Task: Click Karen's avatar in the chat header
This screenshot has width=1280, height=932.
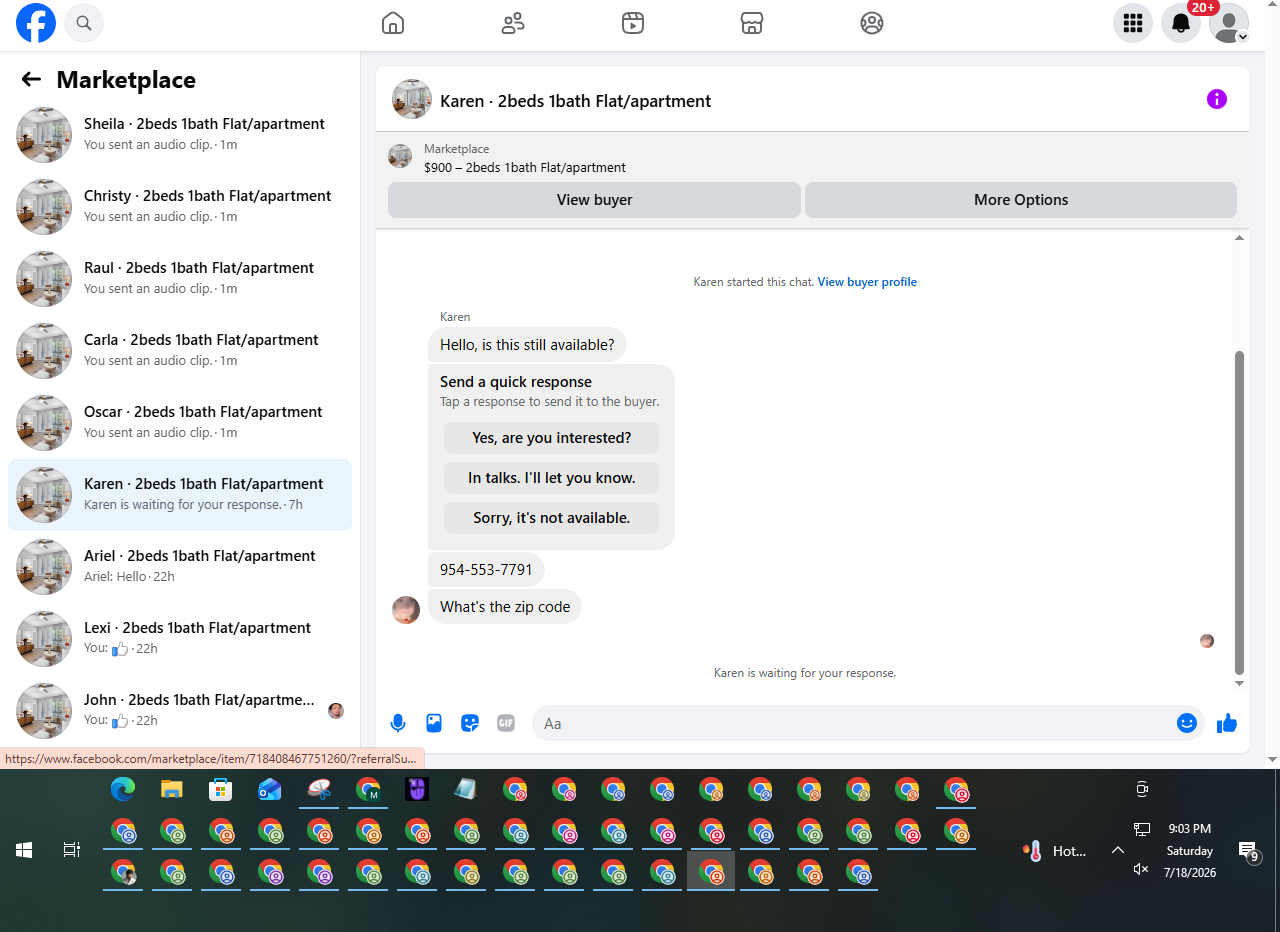Action: (x=412, y=100)
